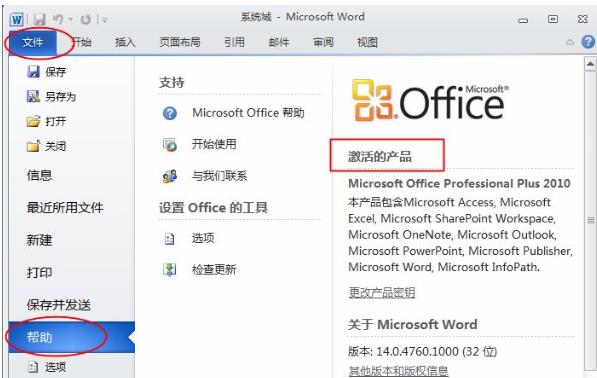
Task: Click the 与我们联系 people icon
Action: click(x=170, y=176)
